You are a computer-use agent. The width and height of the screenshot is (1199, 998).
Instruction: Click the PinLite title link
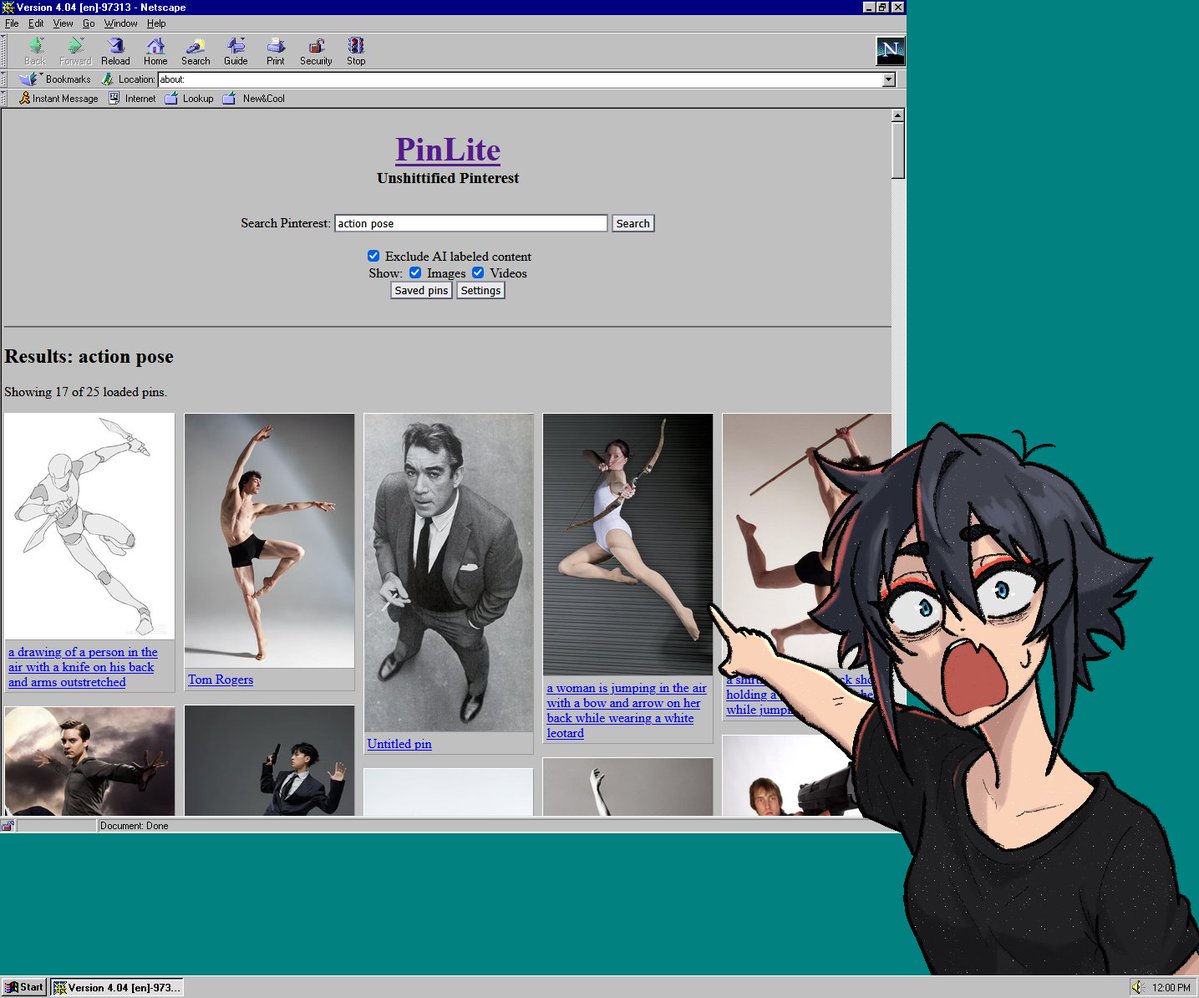[447, 149]
